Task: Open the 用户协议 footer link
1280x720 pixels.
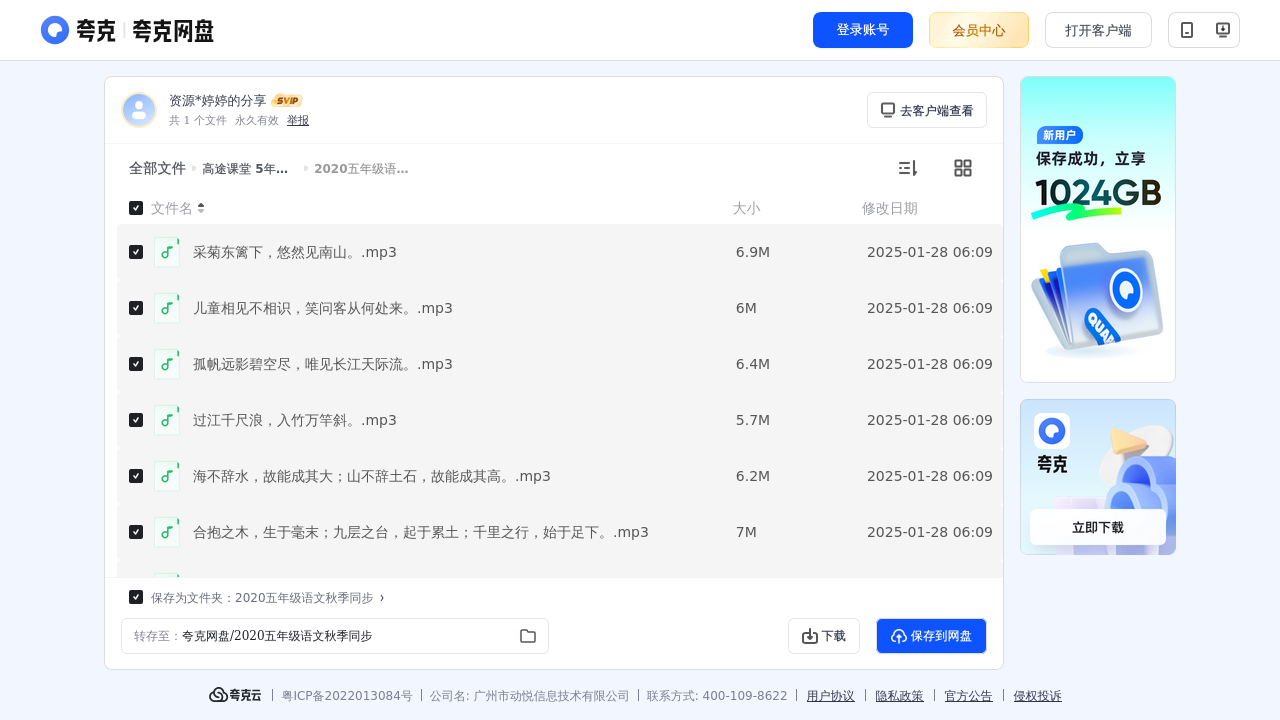Action: click(x=831, y=696)
